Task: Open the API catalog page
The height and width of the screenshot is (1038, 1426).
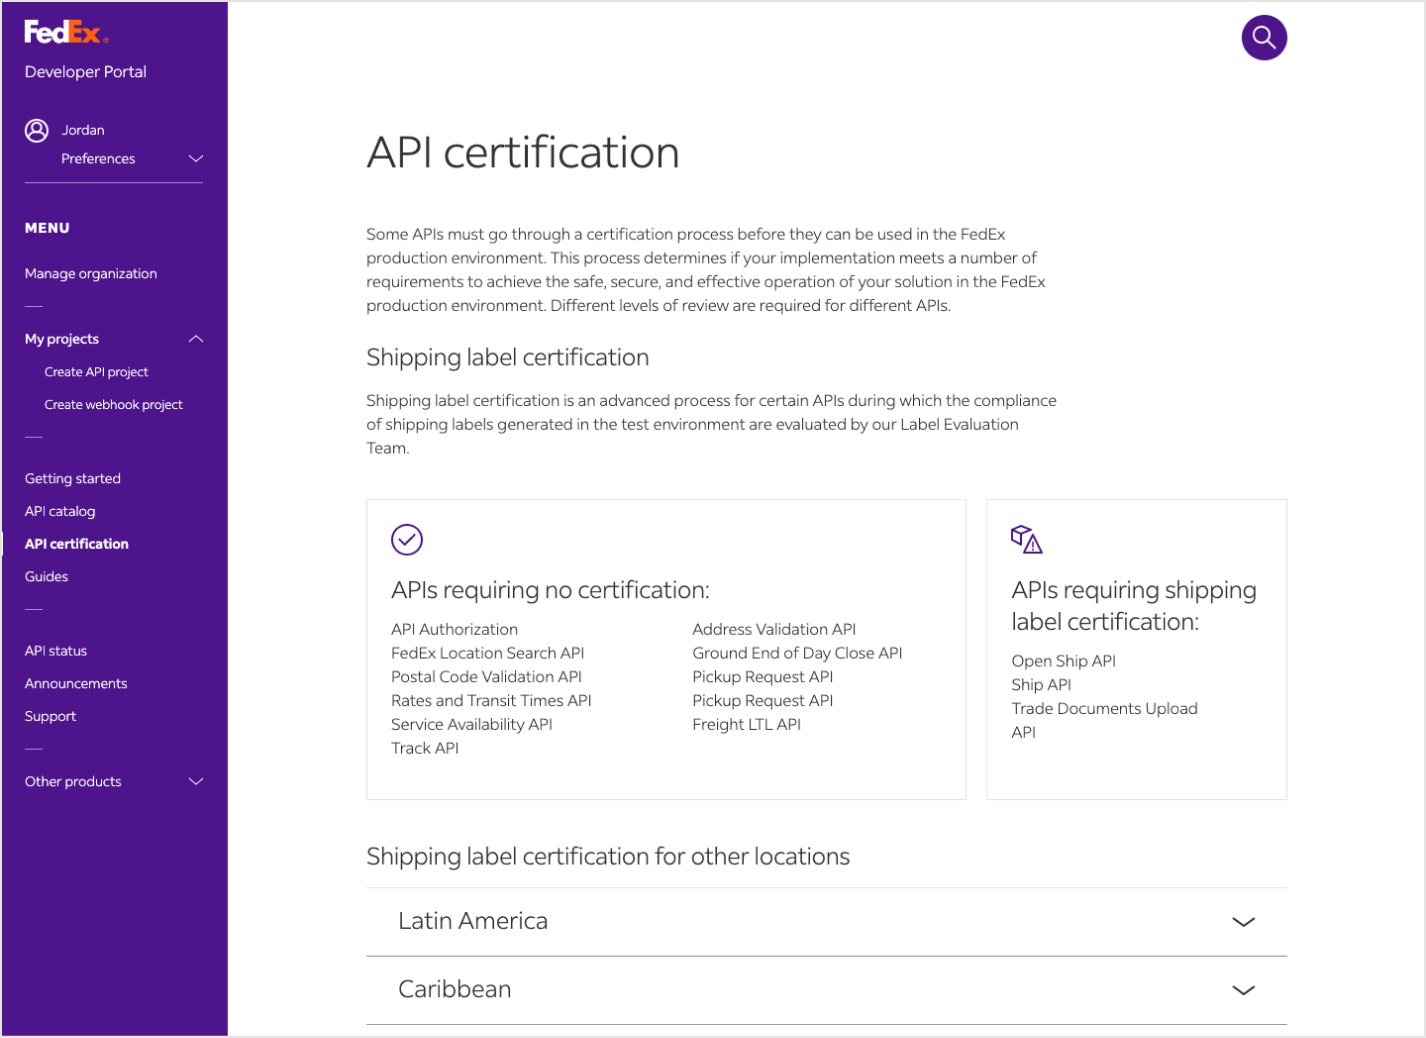Action: [x=60, y=512]
